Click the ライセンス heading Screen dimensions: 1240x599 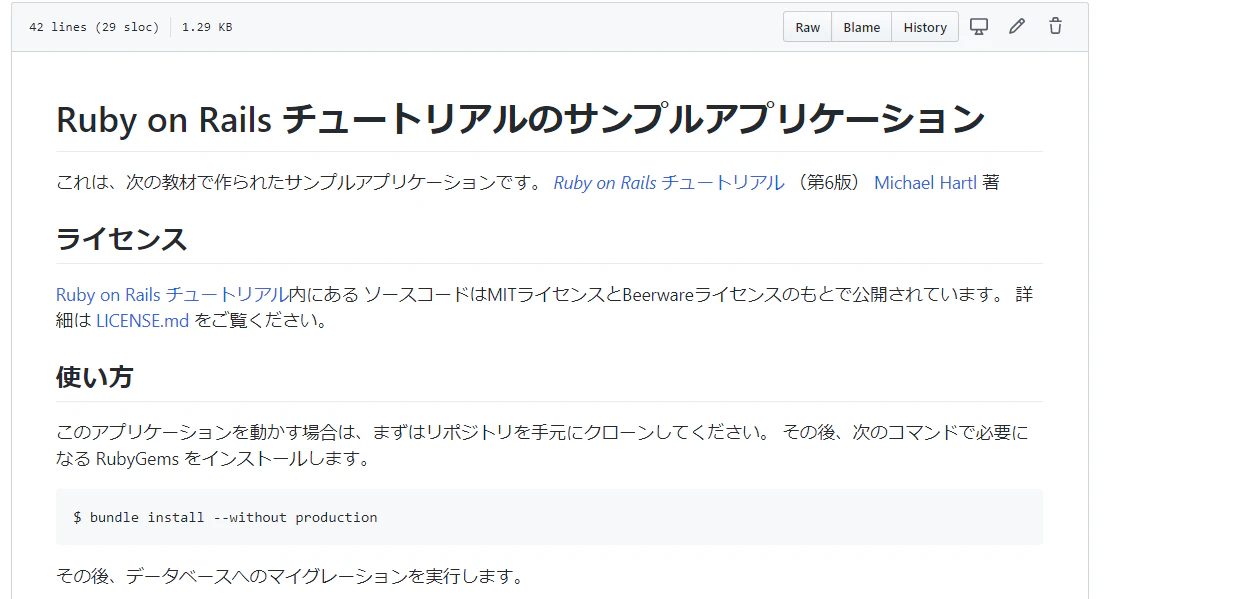coord(121,240)
